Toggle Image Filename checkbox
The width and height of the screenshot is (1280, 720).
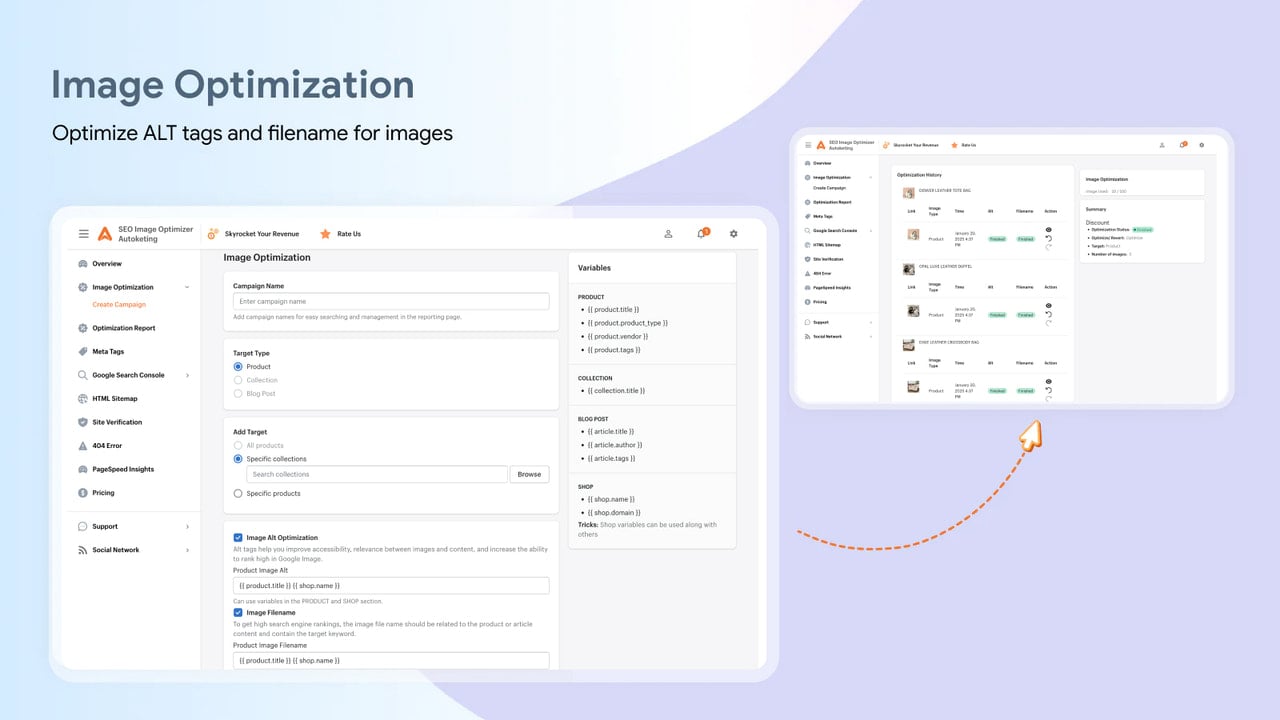pos(238,612)
